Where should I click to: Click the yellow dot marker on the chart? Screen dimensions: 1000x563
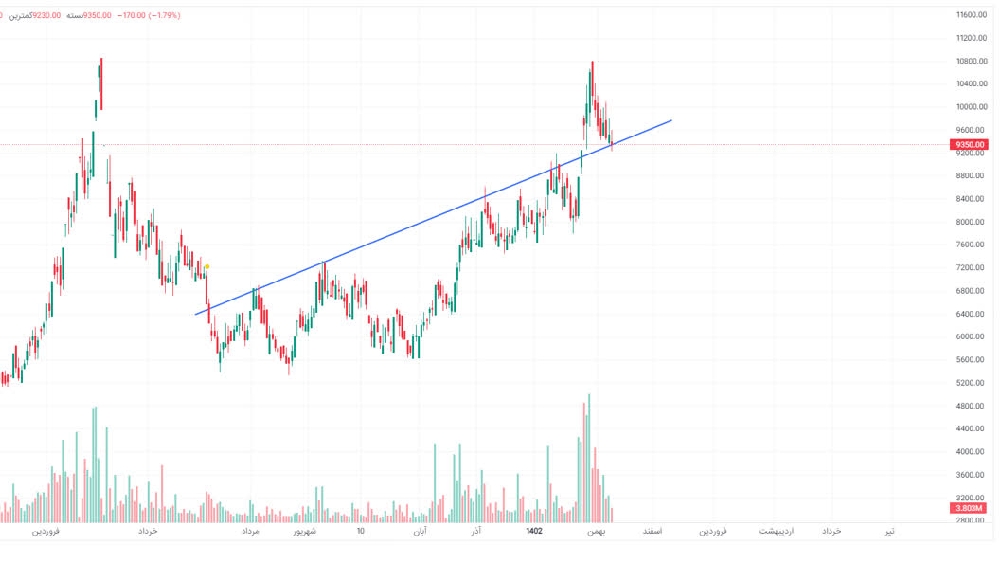pyautogui.click(x=207, y=267)
